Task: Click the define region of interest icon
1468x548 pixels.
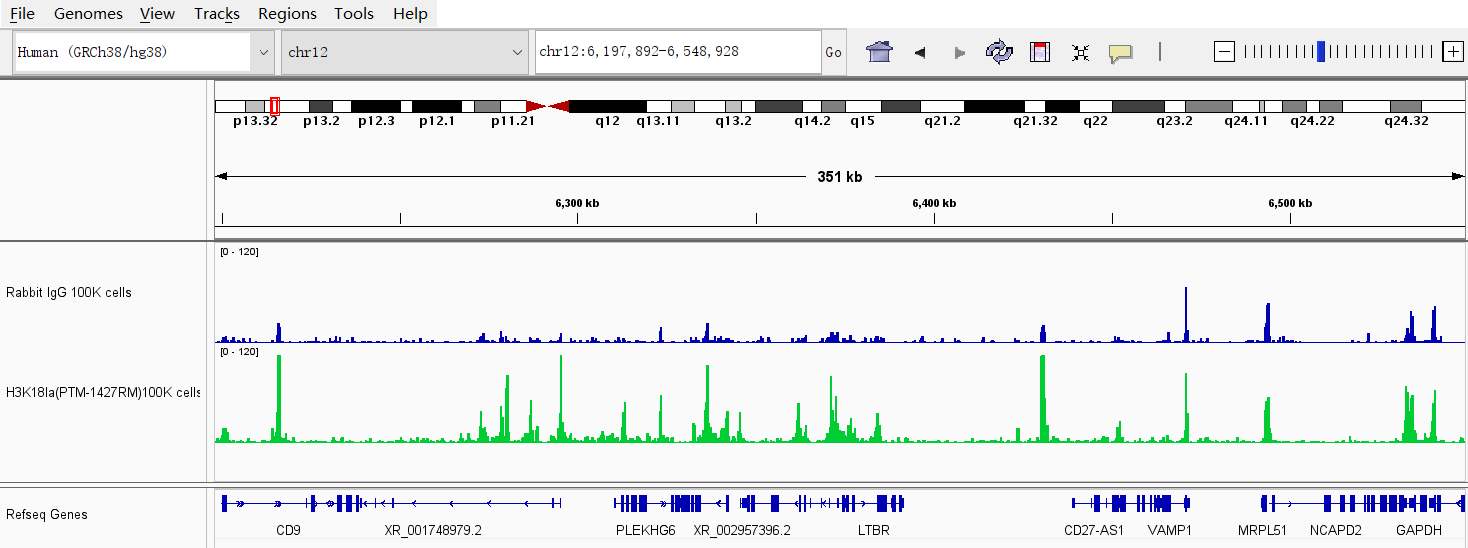Action: (1040, 52)
